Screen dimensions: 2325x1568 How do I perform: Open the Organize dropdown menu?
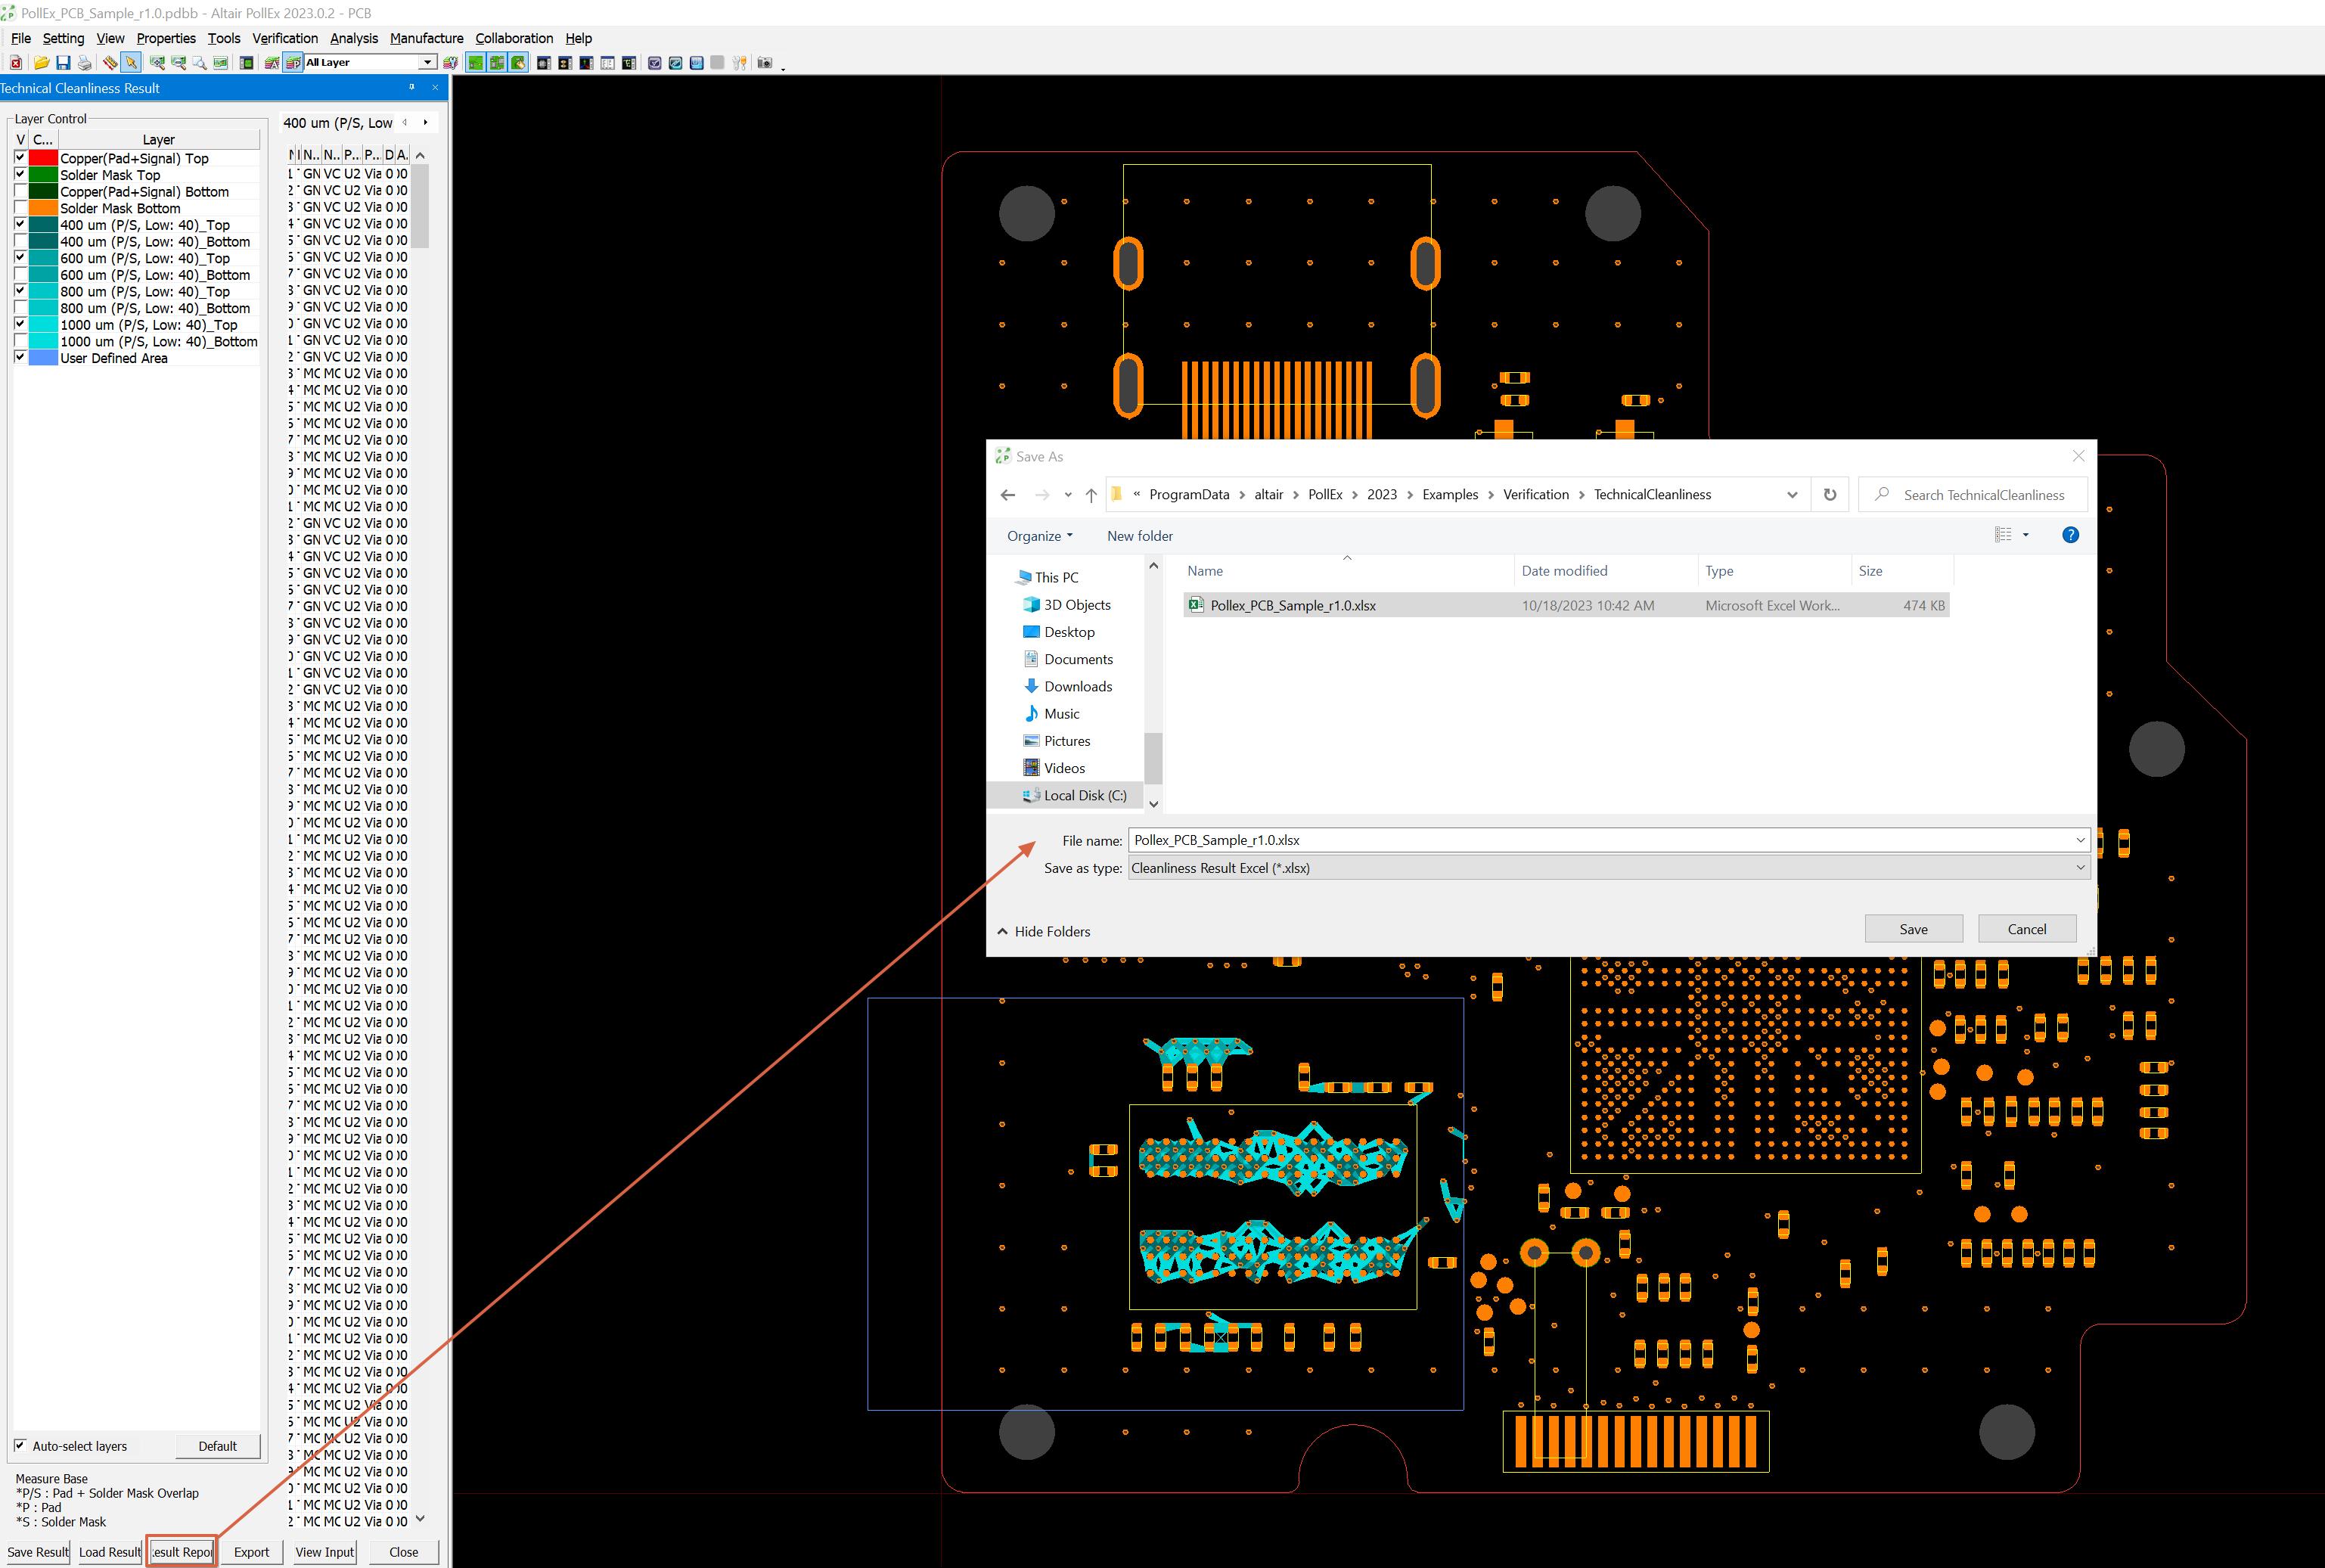(x=1039, y=536)
